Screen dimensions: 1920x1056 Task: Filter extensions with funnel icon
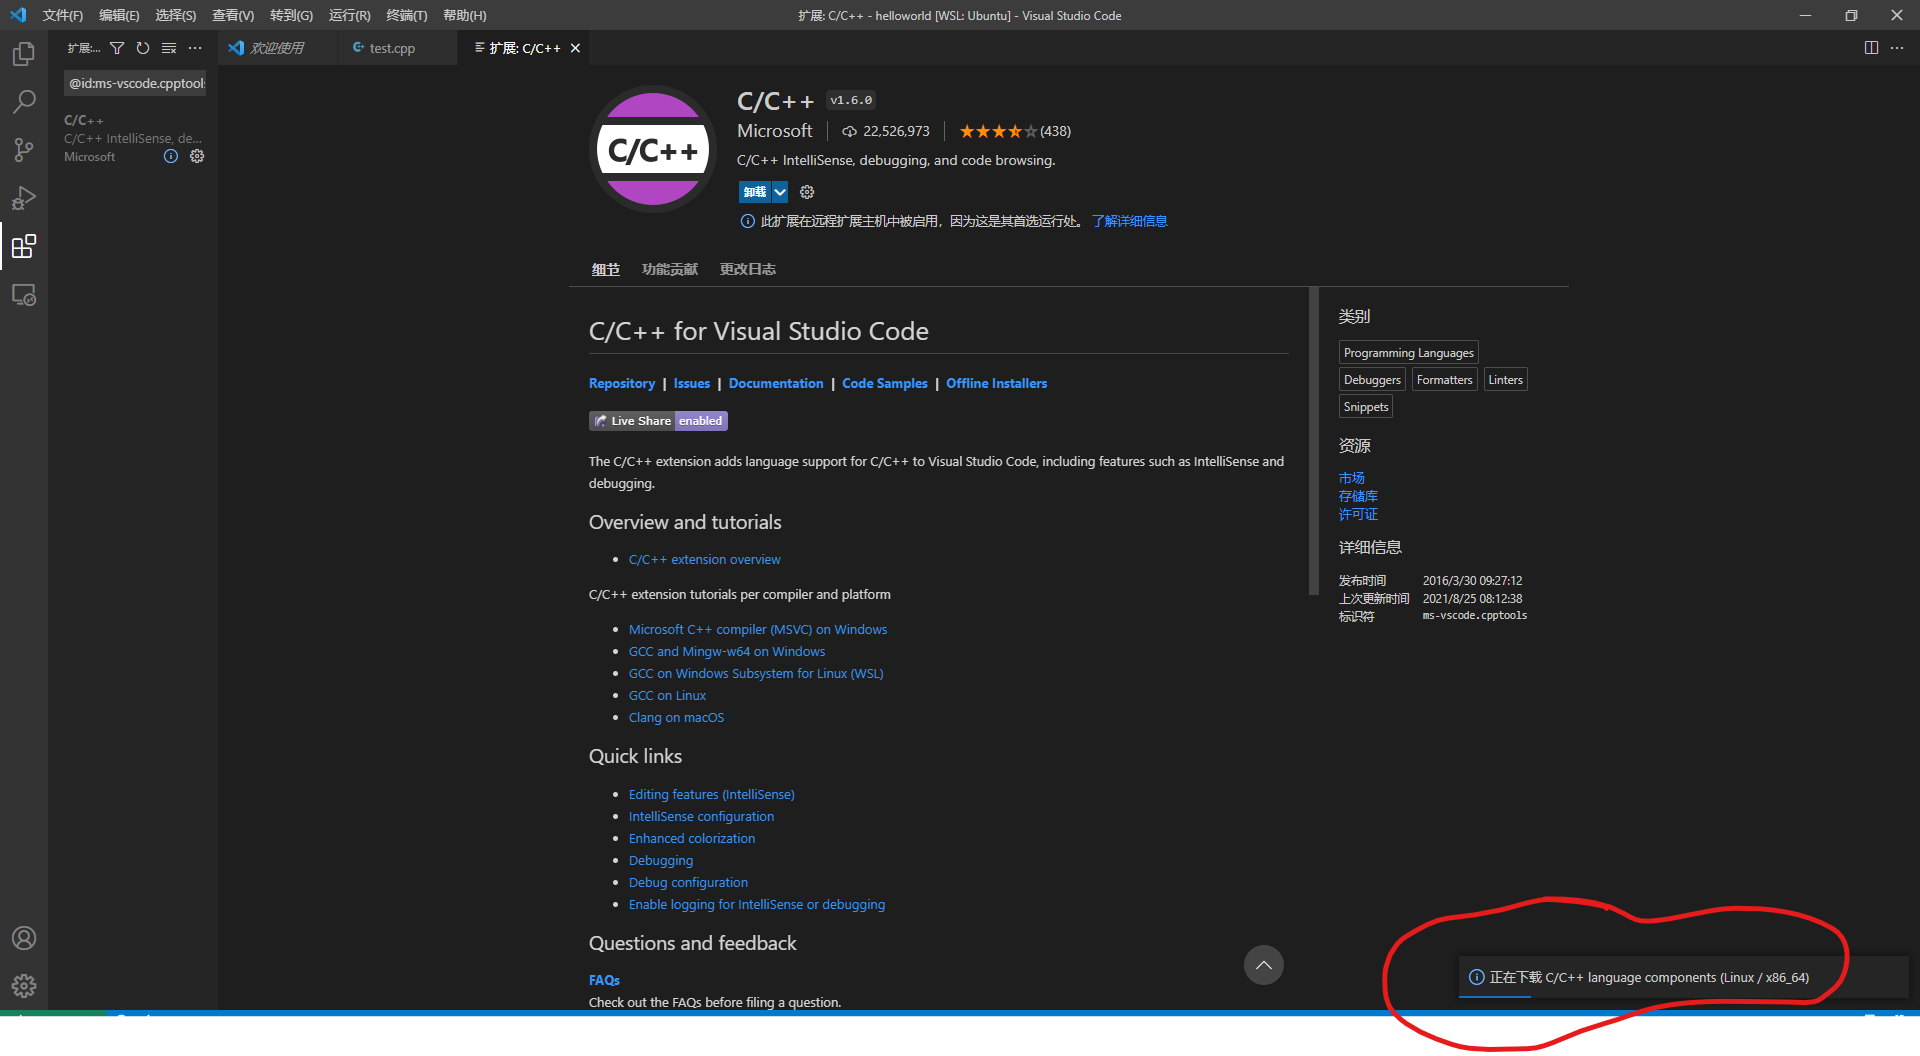click(117, 48)
